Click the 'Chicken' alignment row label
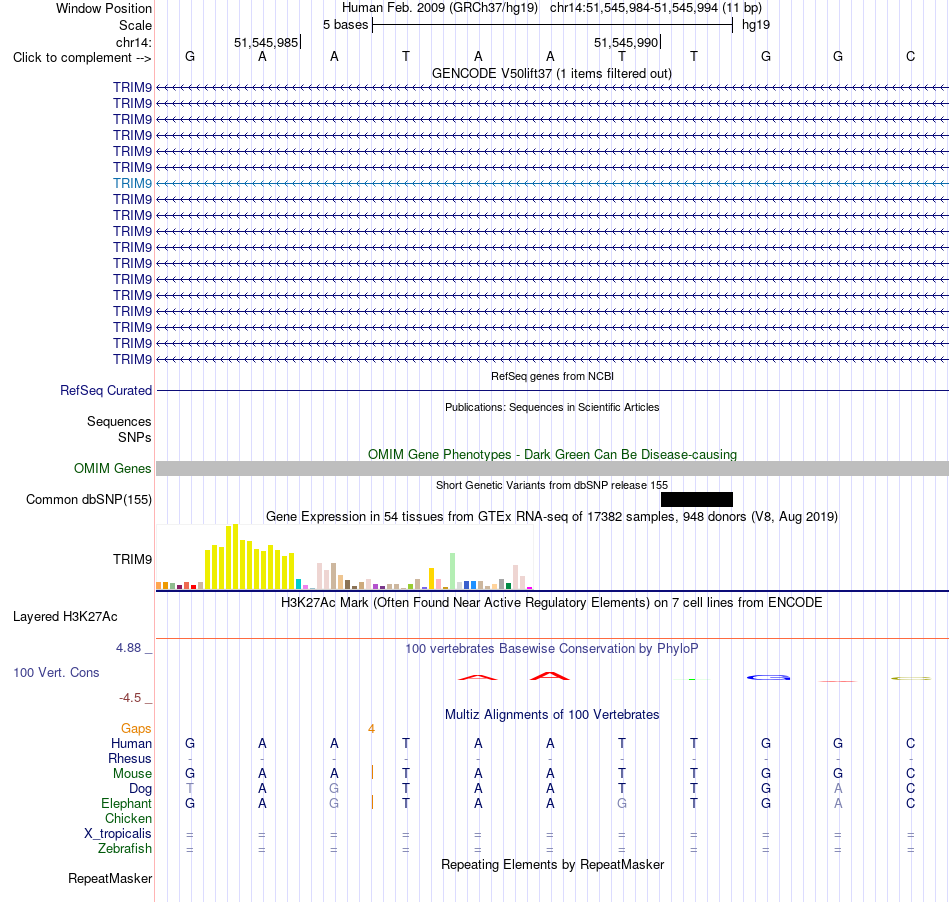Screen dimensions: 950x902 (128, 818)
